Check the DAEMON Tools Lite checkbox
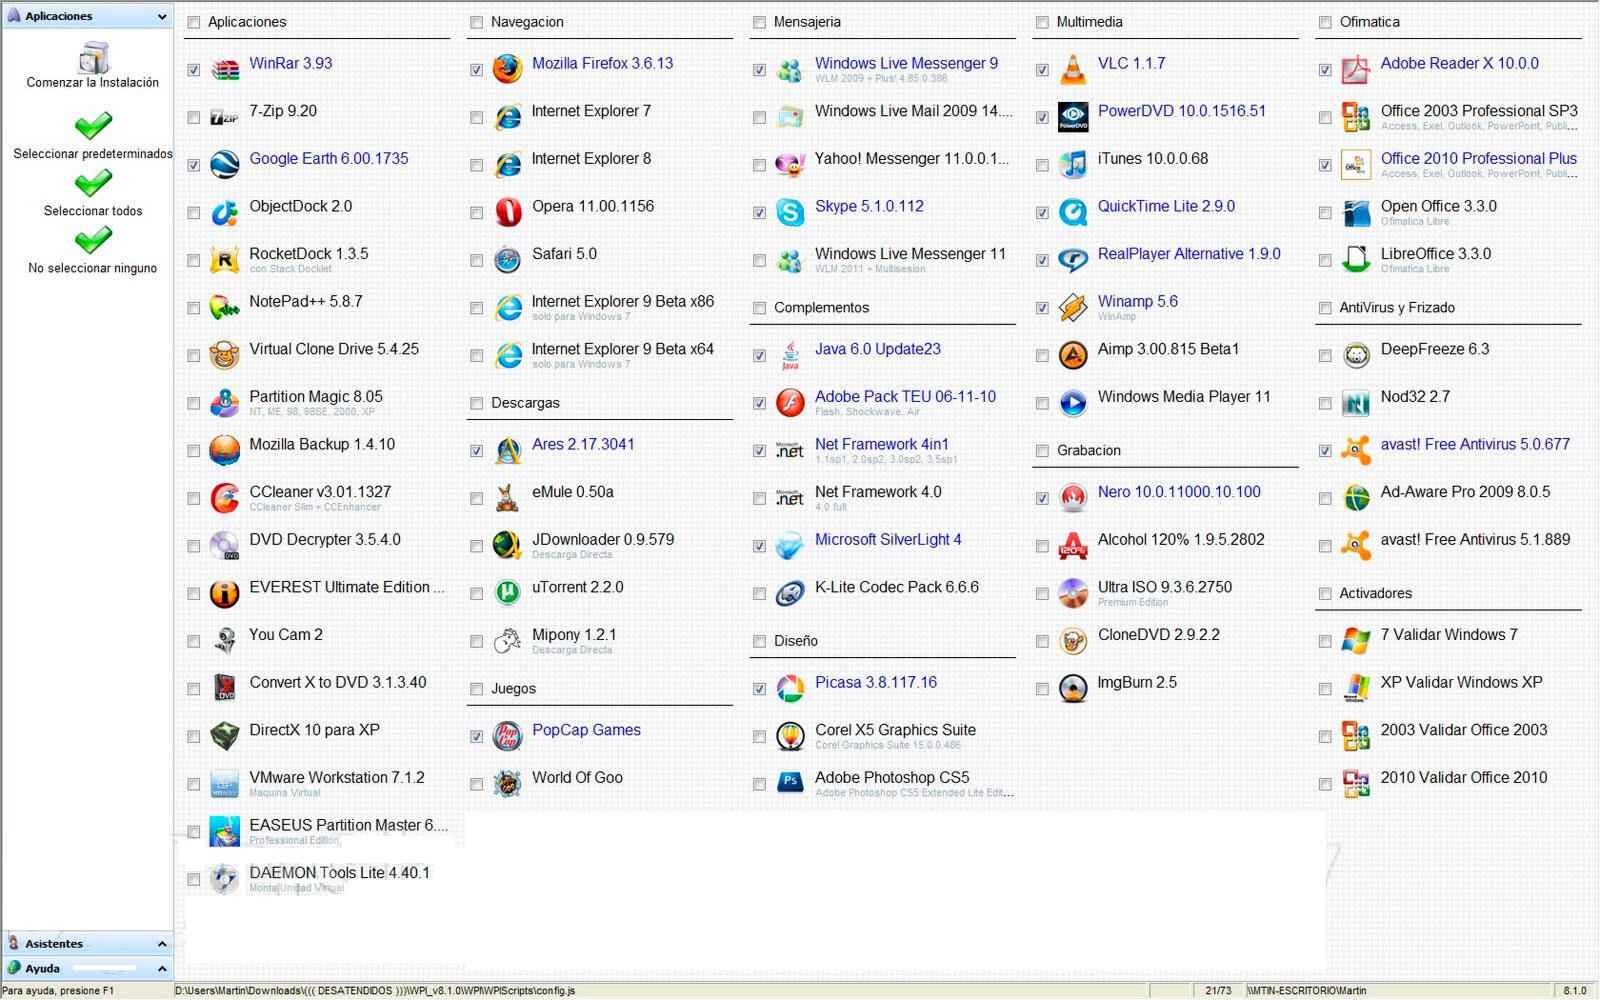 pos(194,880)
